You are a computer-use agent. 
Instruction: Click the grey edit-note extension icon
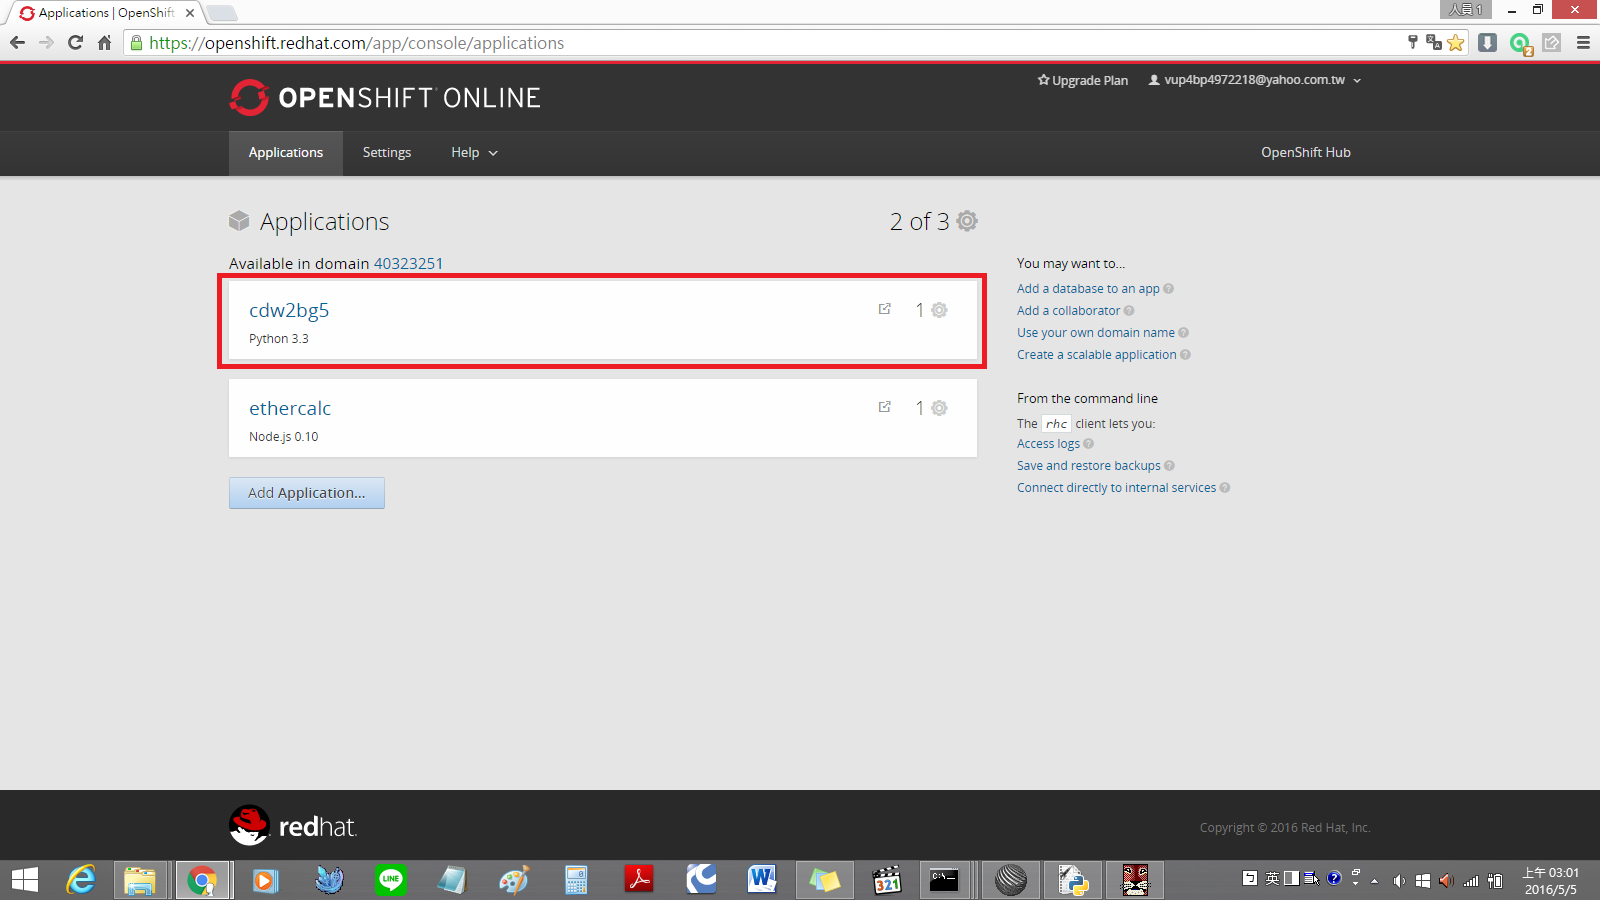(1552, 42)
